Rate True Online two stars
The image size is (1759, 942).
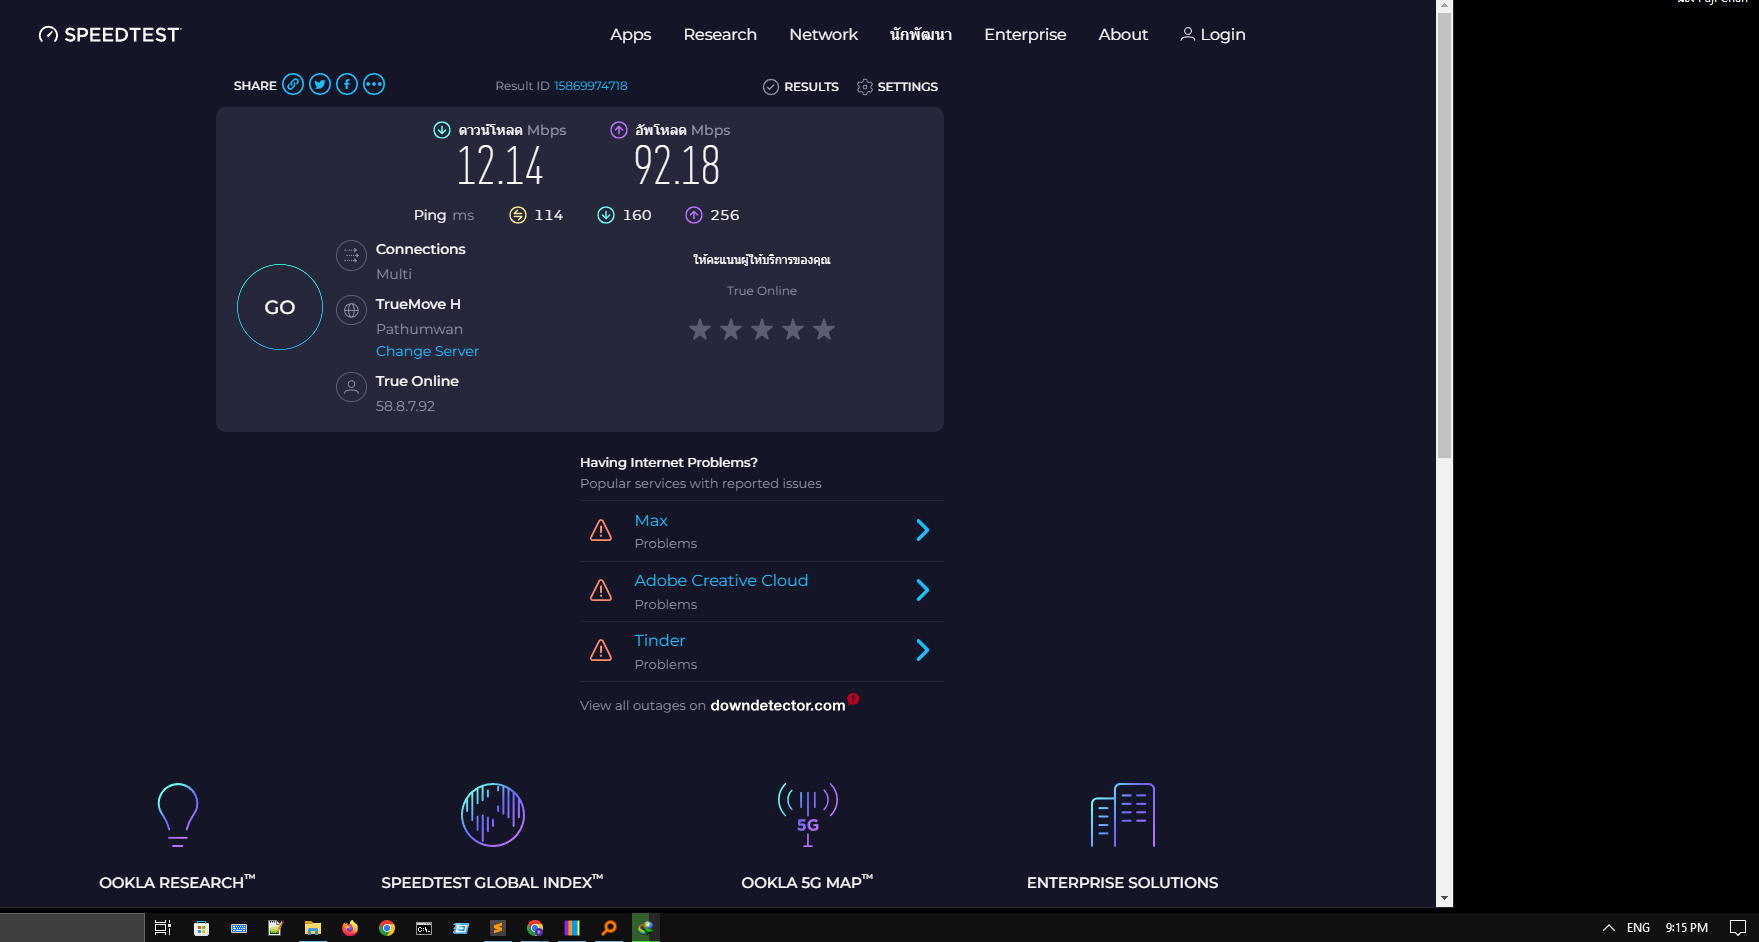[x=731, y=329]
